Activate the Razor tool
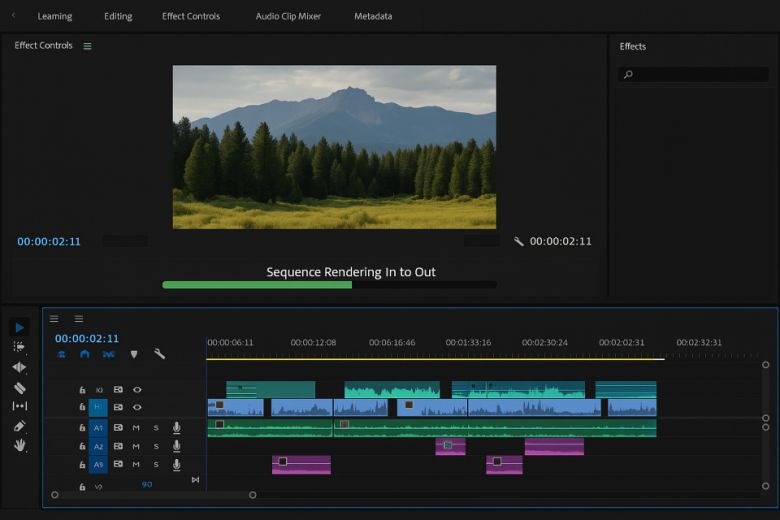The width and height of the screenshot is (780, 520). [x=19, y=387]
